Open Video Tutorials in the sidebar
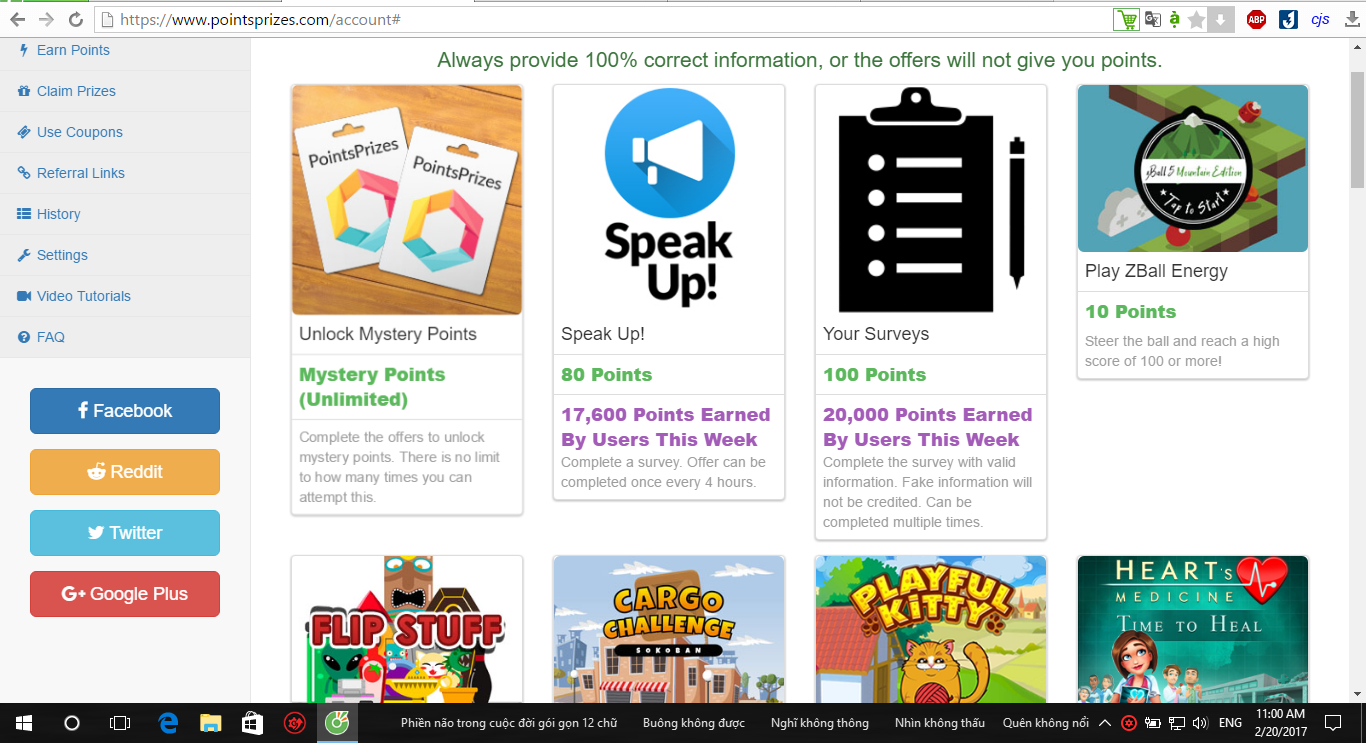 click(x=125, y=296)
